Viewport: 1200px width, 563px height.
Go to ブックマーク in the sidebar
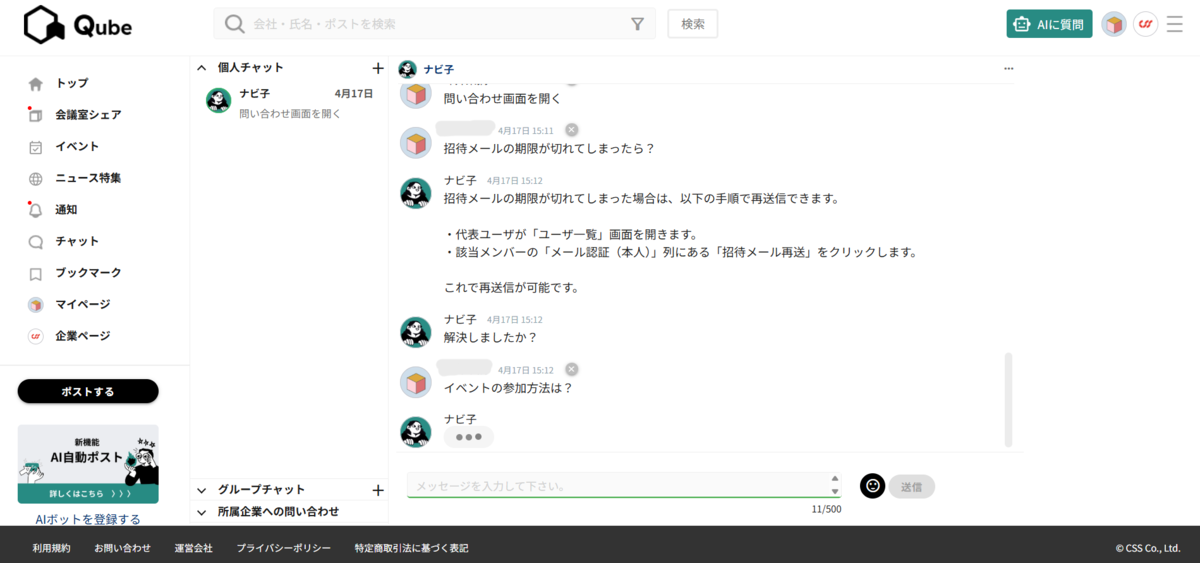[88, 273]
